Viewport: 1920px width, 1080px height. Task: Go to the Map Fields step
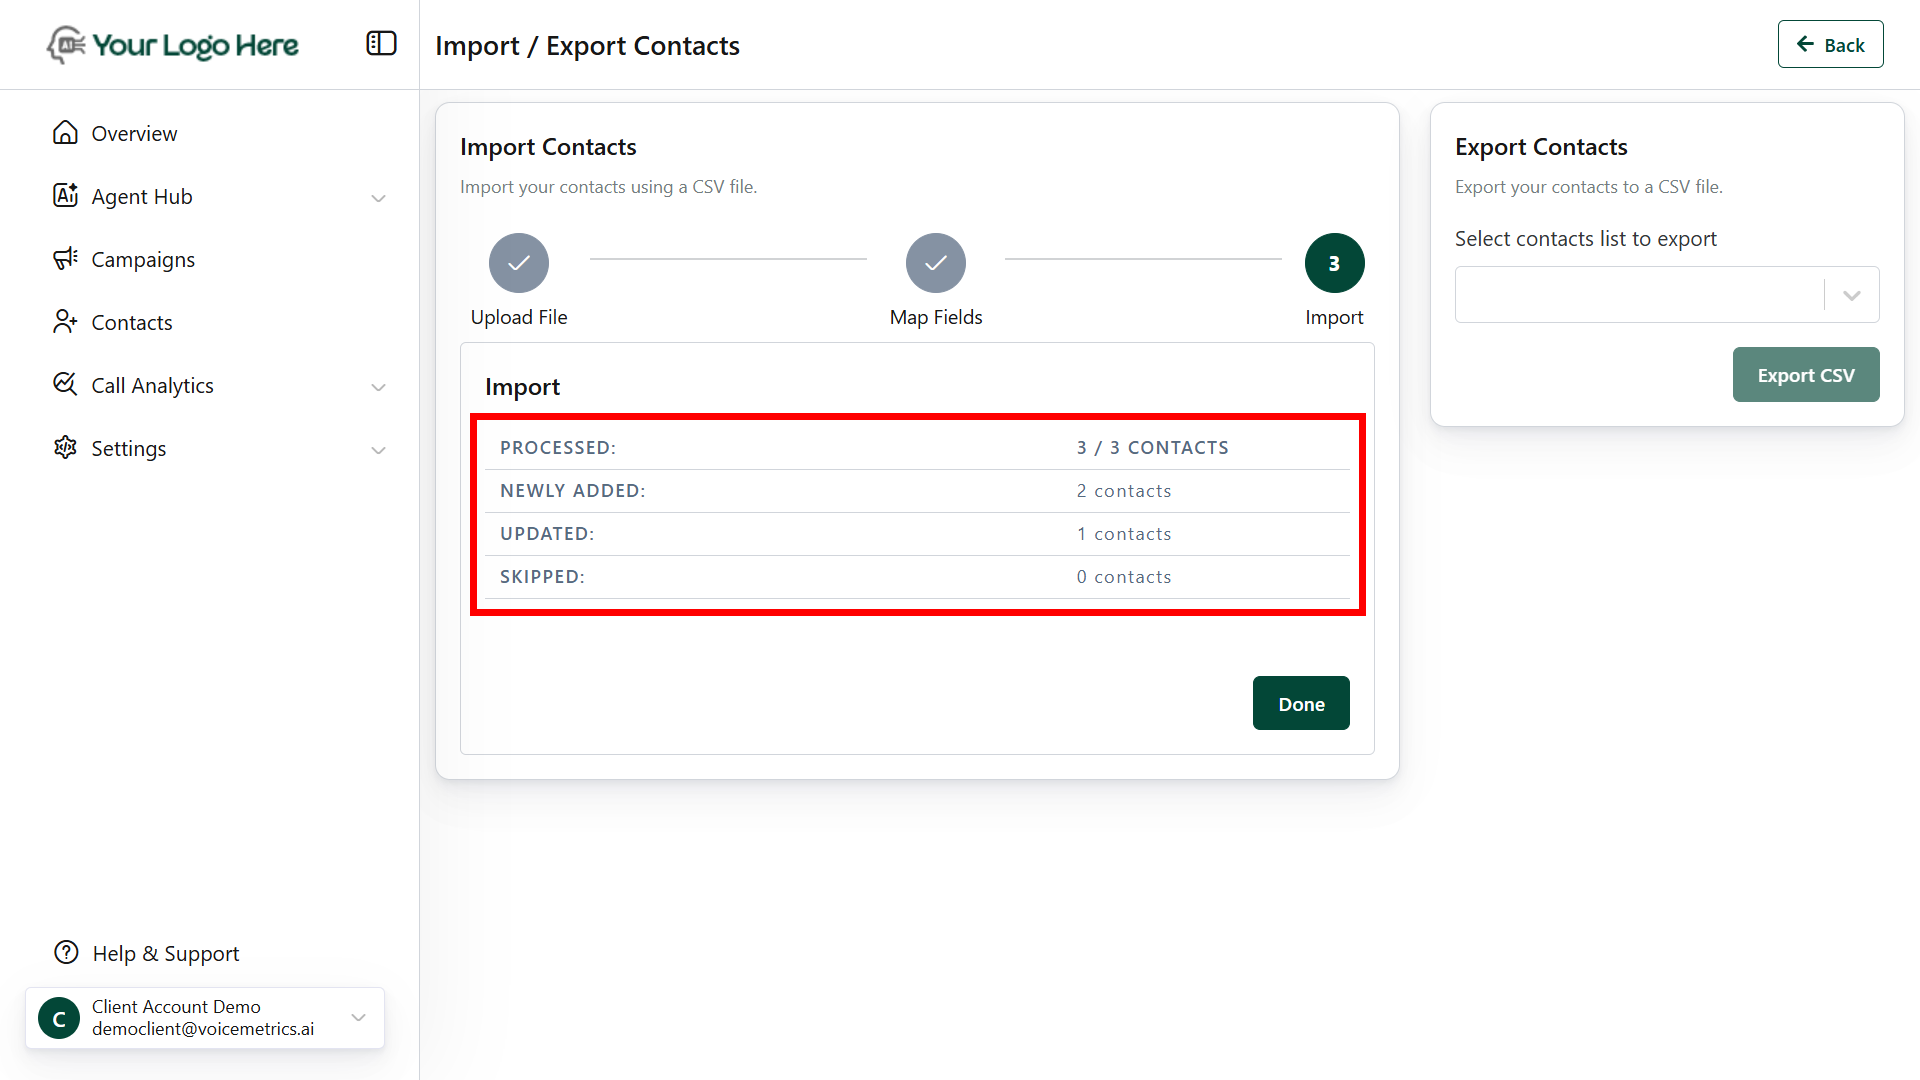(x=935, y=263)
